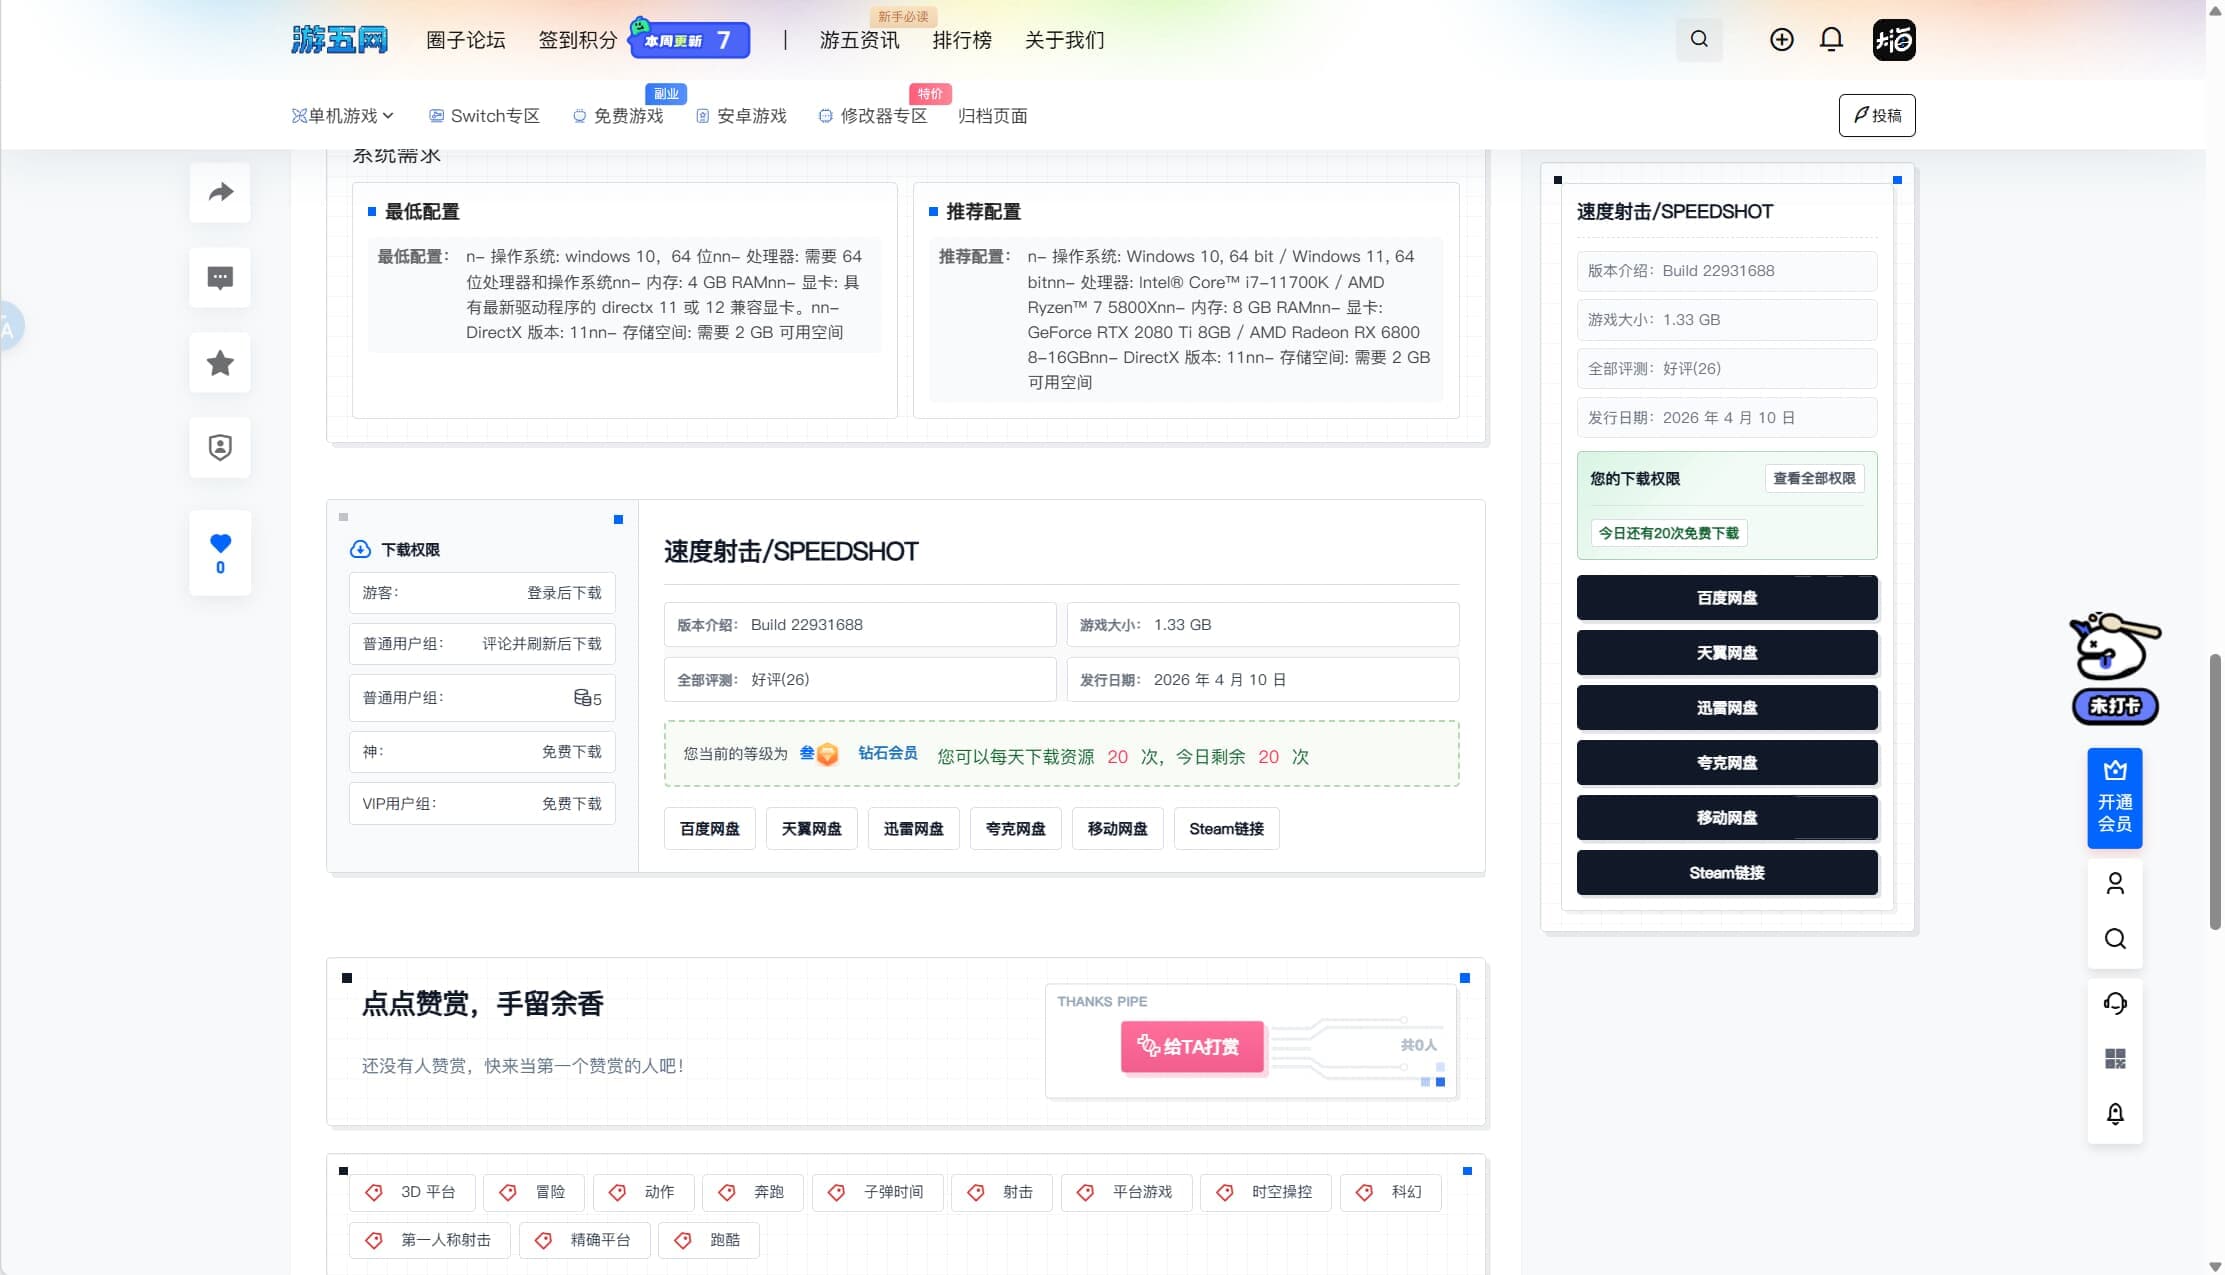This screenshot has width=2225, height=1275.
Task: Click the dark 迅雷网盘 sidebar button
Action: coord(1727,708)
